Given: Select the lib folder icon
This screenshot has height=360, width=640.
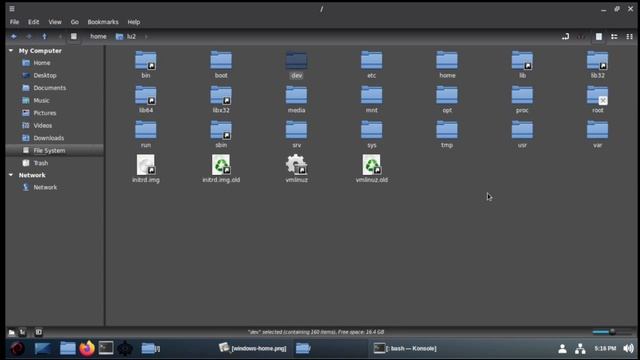Looking at the screenshot, I should tap(522, 60).
